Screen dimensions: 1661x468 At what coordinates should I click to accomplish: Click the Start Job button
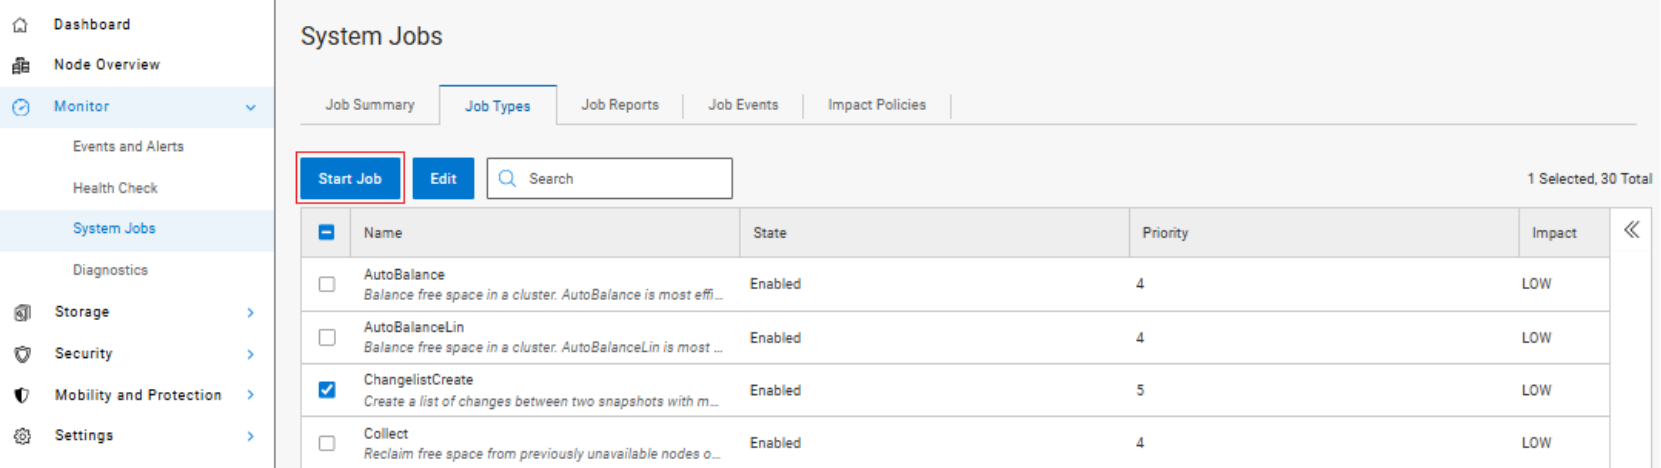[x=350, y=178]
